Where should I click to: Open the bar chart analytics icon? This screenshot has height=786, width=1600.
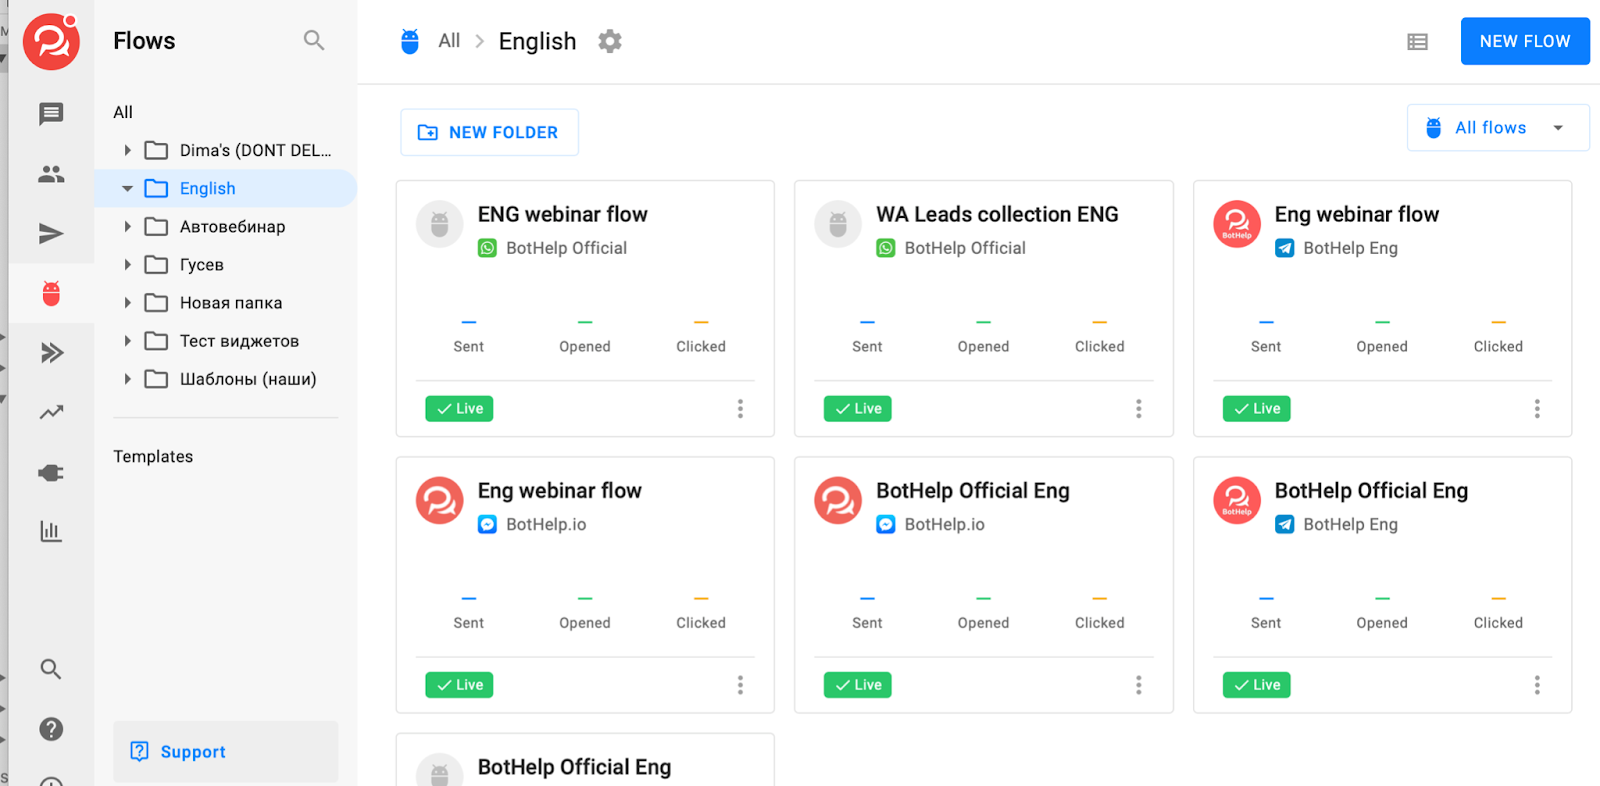click(51, 531)
